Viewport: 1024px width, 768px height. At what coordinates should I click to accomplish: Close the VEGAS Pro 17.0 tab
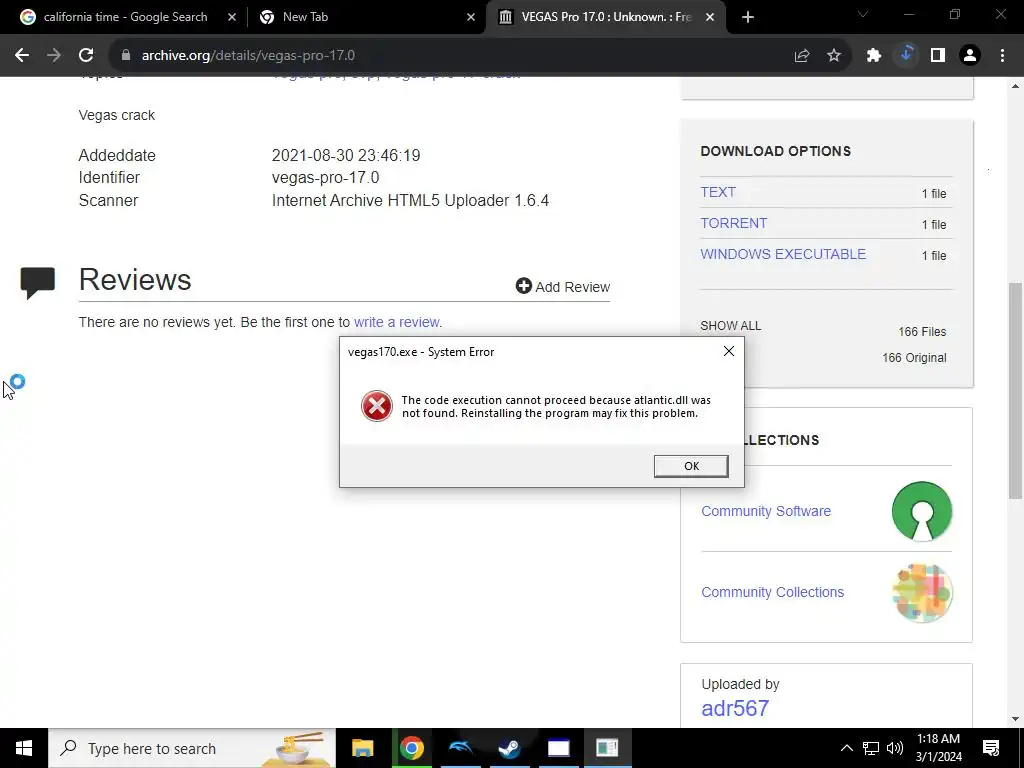(x=711, y=18)
